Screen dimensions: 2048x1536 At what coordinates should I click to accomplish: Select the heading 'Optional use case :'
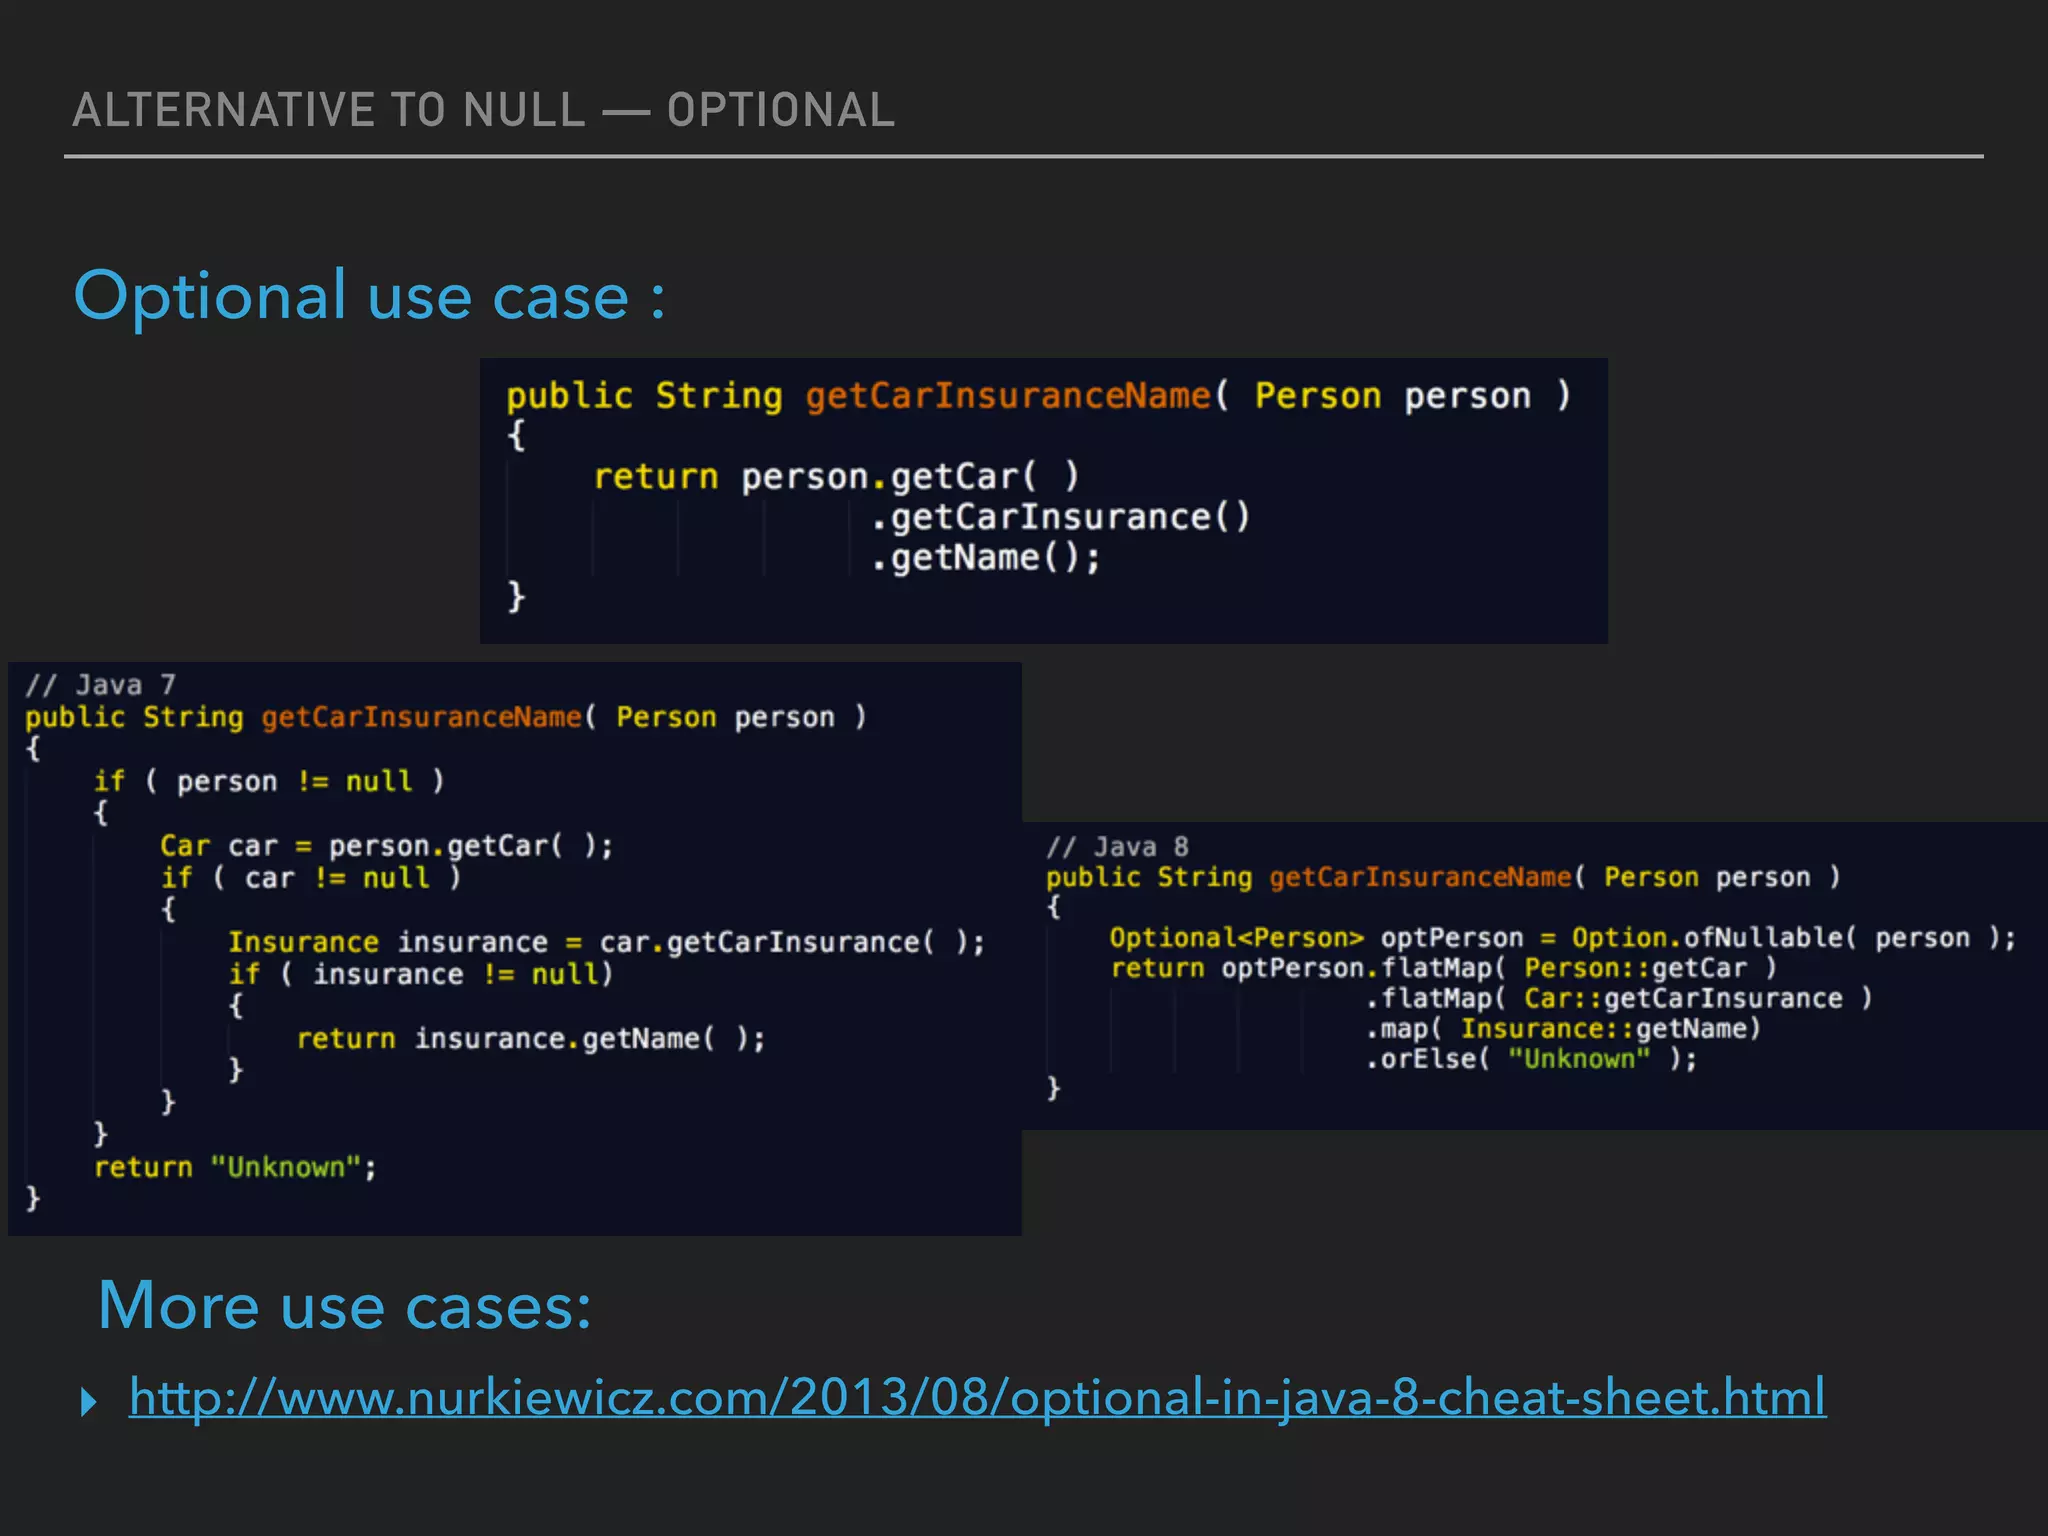(370, 296)
